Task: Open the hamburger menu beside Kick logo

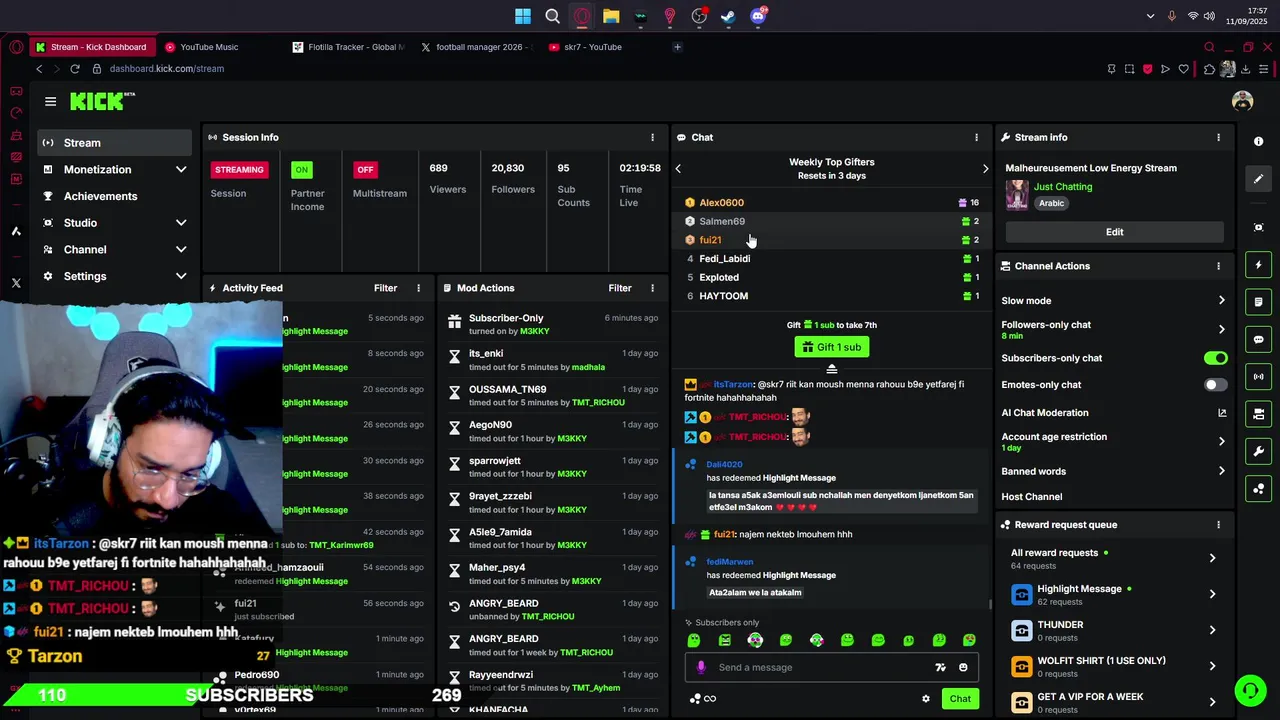Action: coord(50,101)
